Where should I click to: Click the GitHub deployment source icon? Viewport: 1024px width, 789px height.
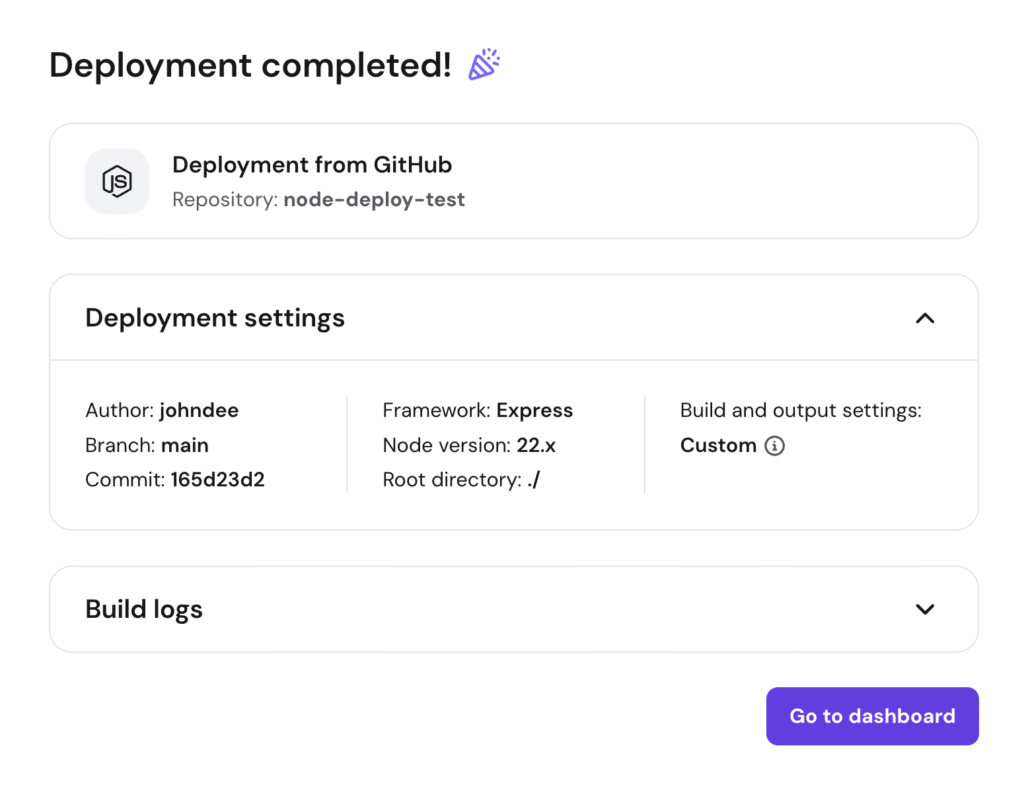tap(117, 181)
